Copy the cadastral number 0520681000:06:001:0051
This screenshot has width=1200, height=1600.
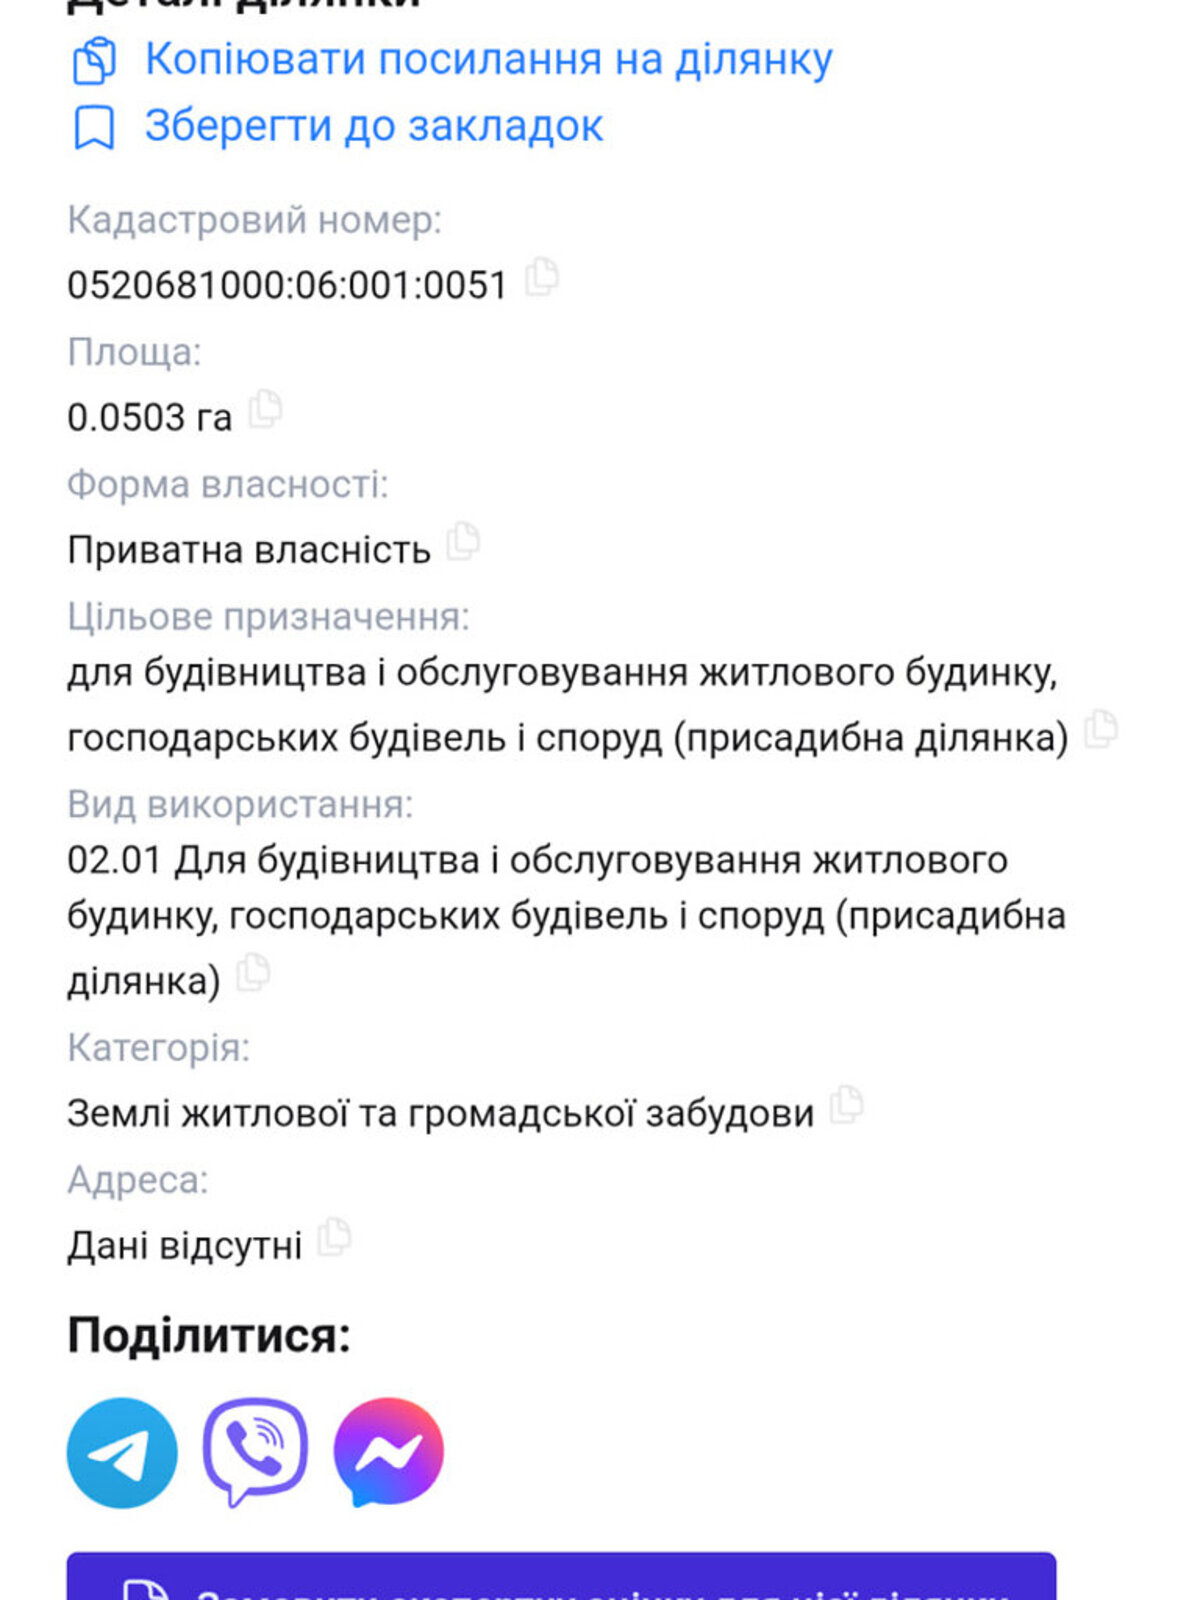pos(542,277)
